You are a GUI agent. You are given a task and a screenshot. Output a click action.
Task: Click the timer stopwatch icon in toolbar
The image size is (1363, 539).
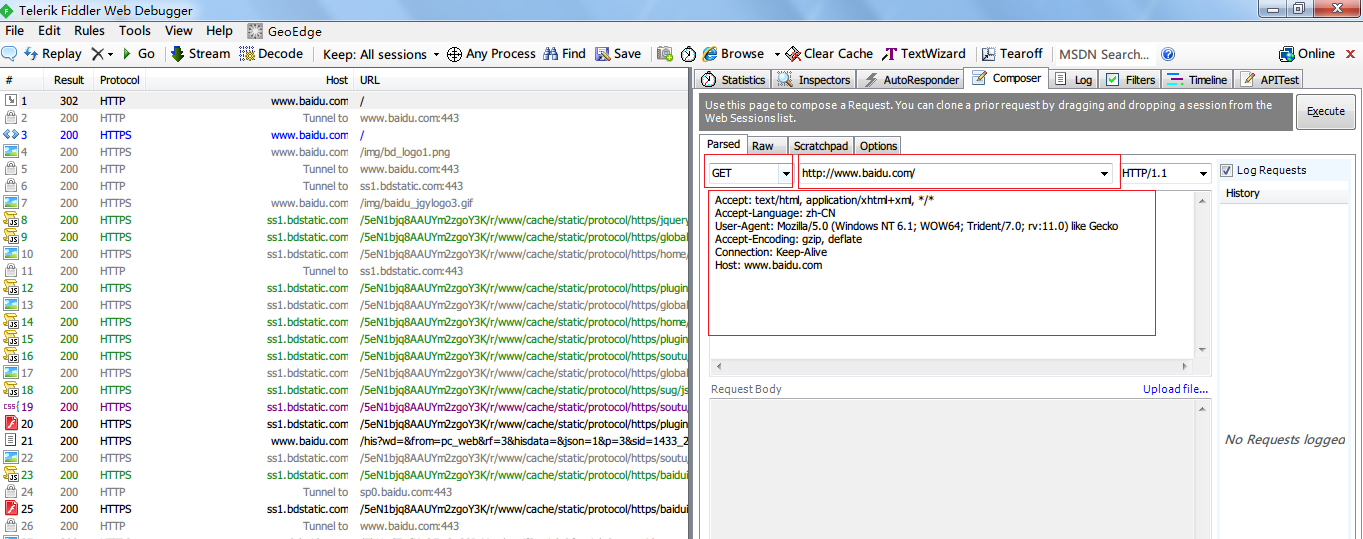coord(689,54)
